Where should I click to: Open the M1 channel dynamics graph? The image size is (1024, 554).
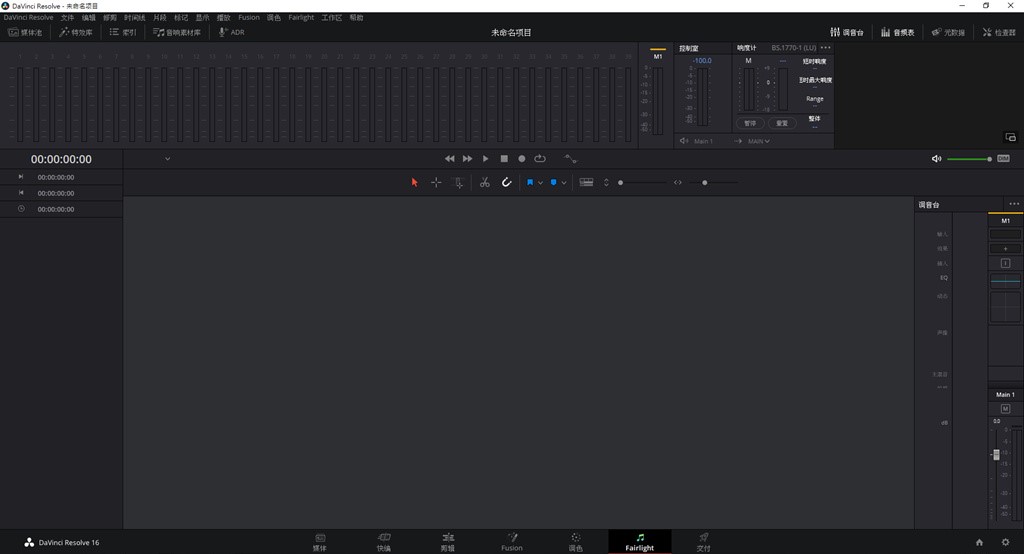[x=1005, y=307]
